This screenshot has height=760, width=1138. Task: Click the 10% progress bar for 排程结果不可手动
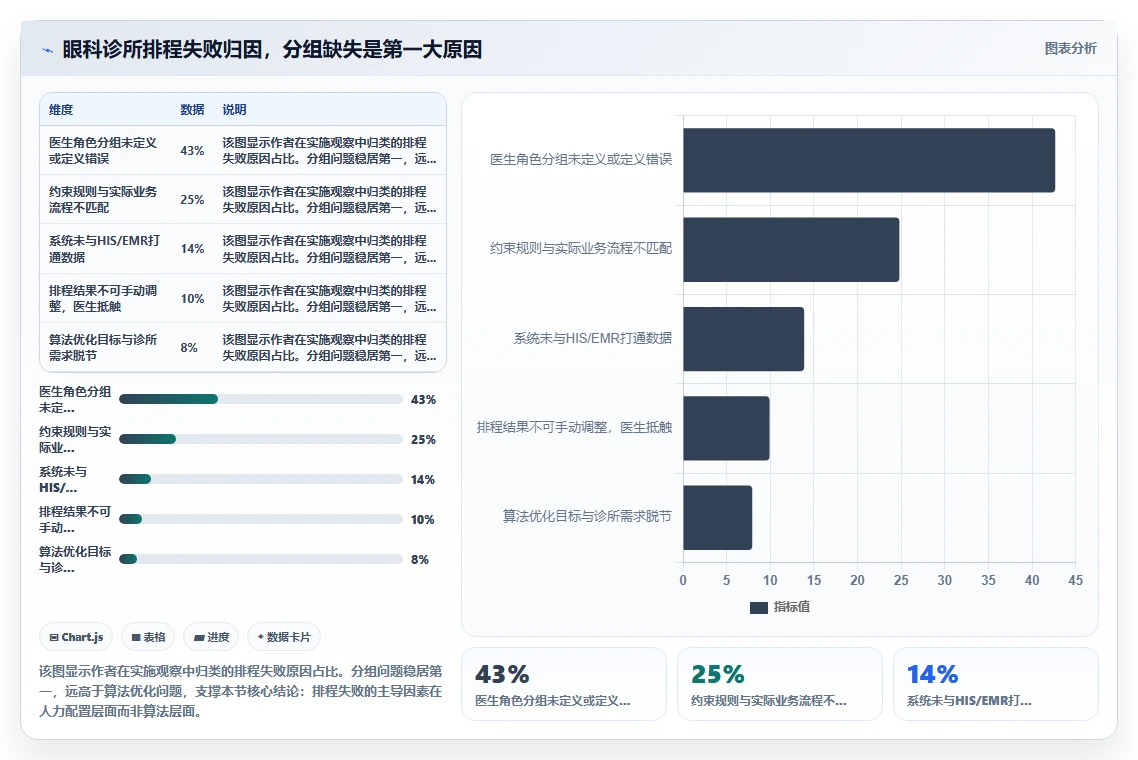(261, 519)
